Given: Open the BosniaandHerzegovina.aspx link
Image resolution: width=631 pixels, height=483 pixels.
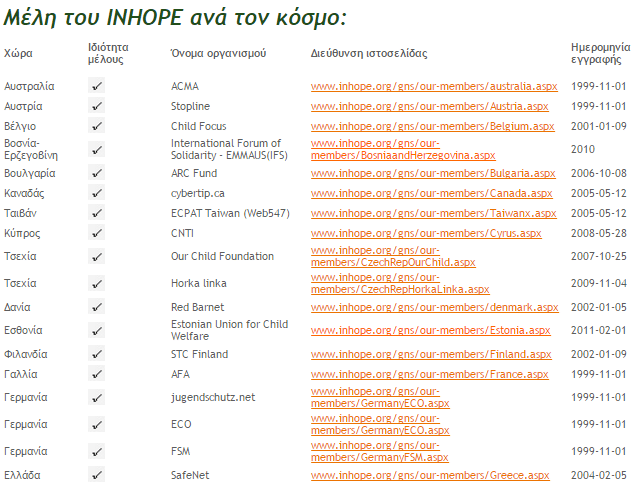Looking at the screenshot, I should pyautogui.click(x=403, y=149).
